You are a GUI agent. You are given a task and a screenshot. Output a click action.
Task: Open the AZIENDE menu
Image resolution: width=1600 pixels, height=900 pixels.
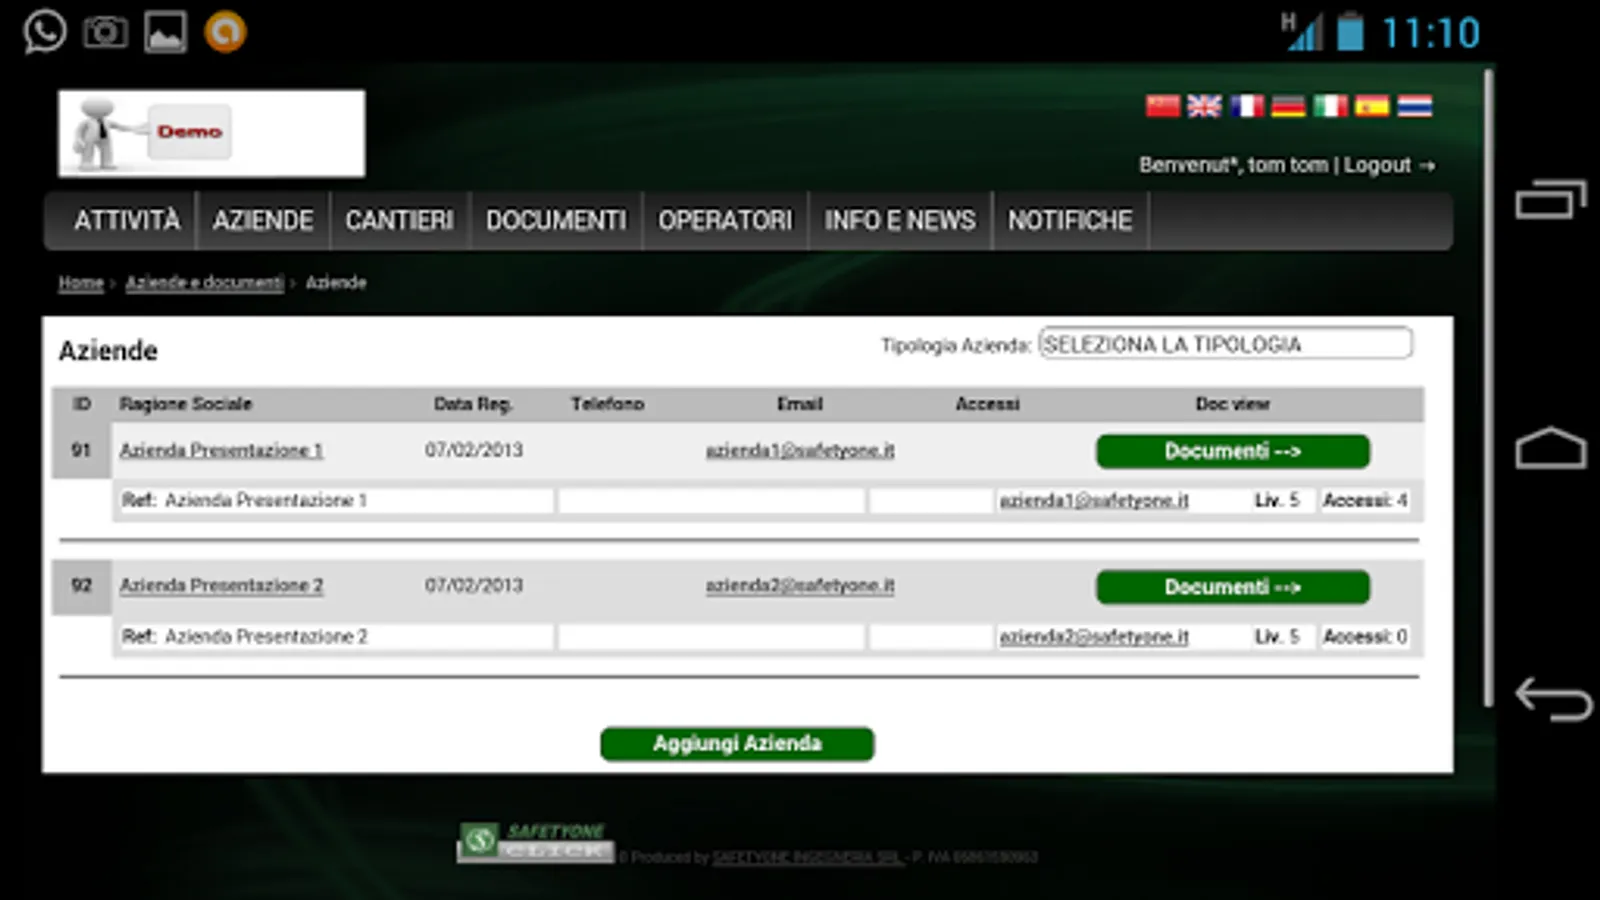(x=263, y=220)
